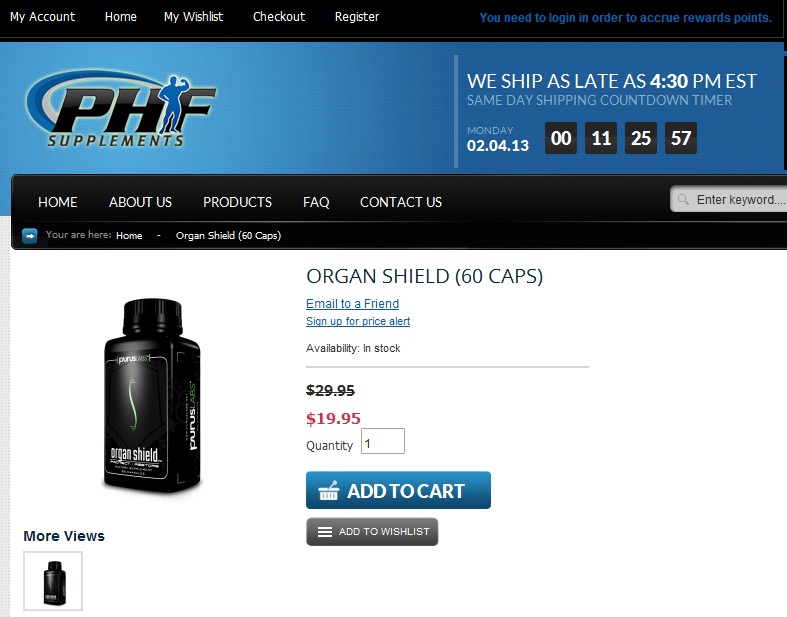Open the FAQ navigation item
Image resolution: width=787 pixels, height=617 pixels.
point(316,202)
